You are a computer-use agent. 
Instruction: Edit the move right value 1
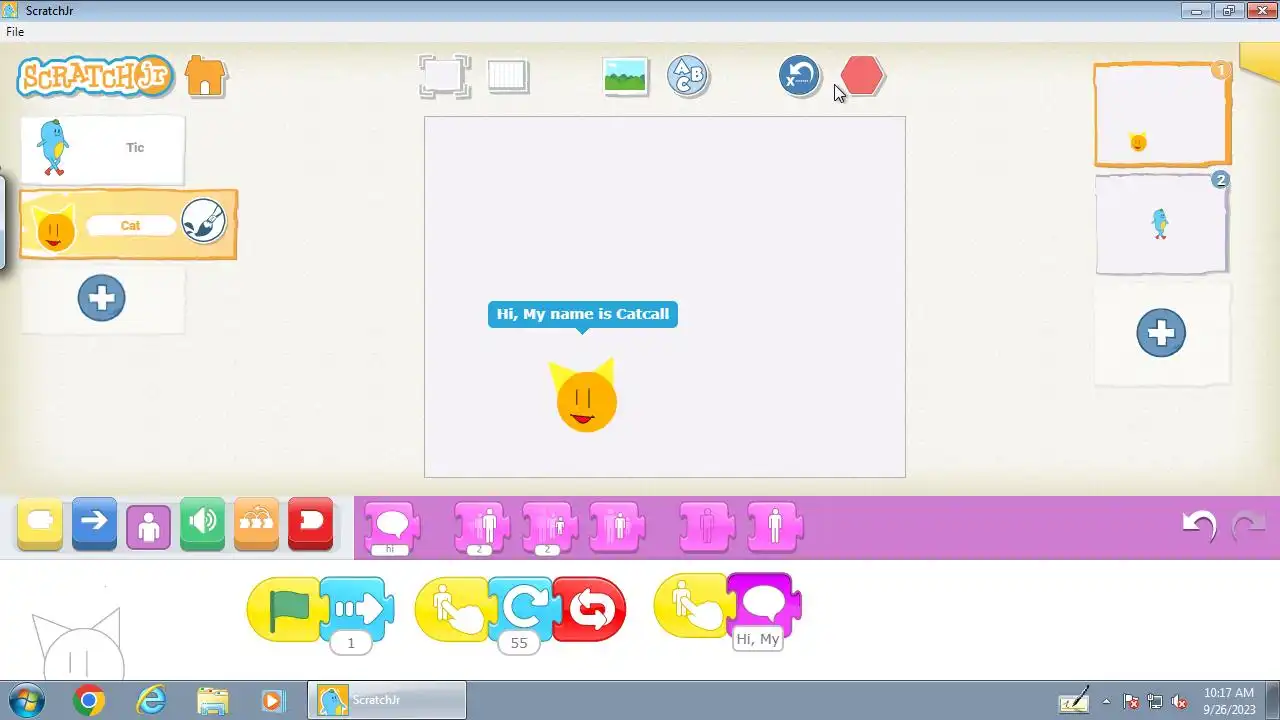tap(350, 643)
